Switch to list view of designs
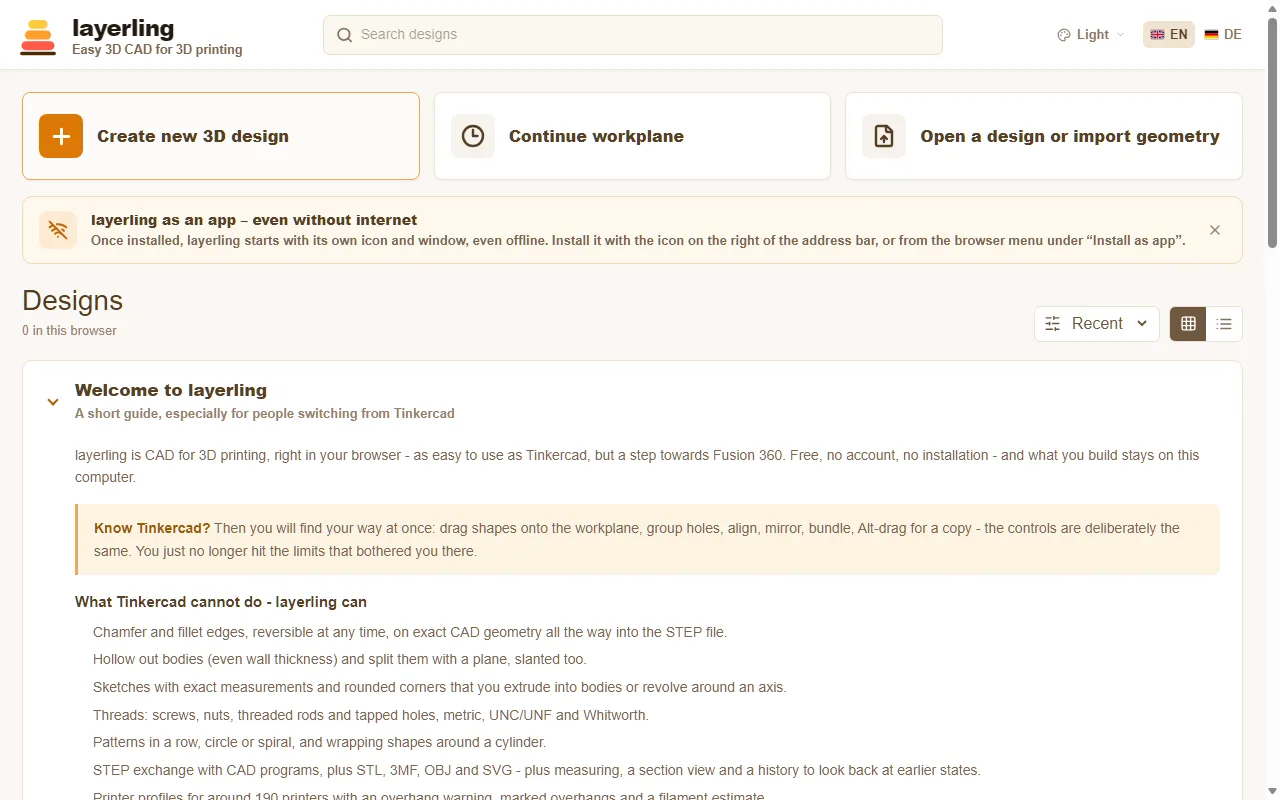This screenshot has width=1280, height=800. pos(1224,324)
